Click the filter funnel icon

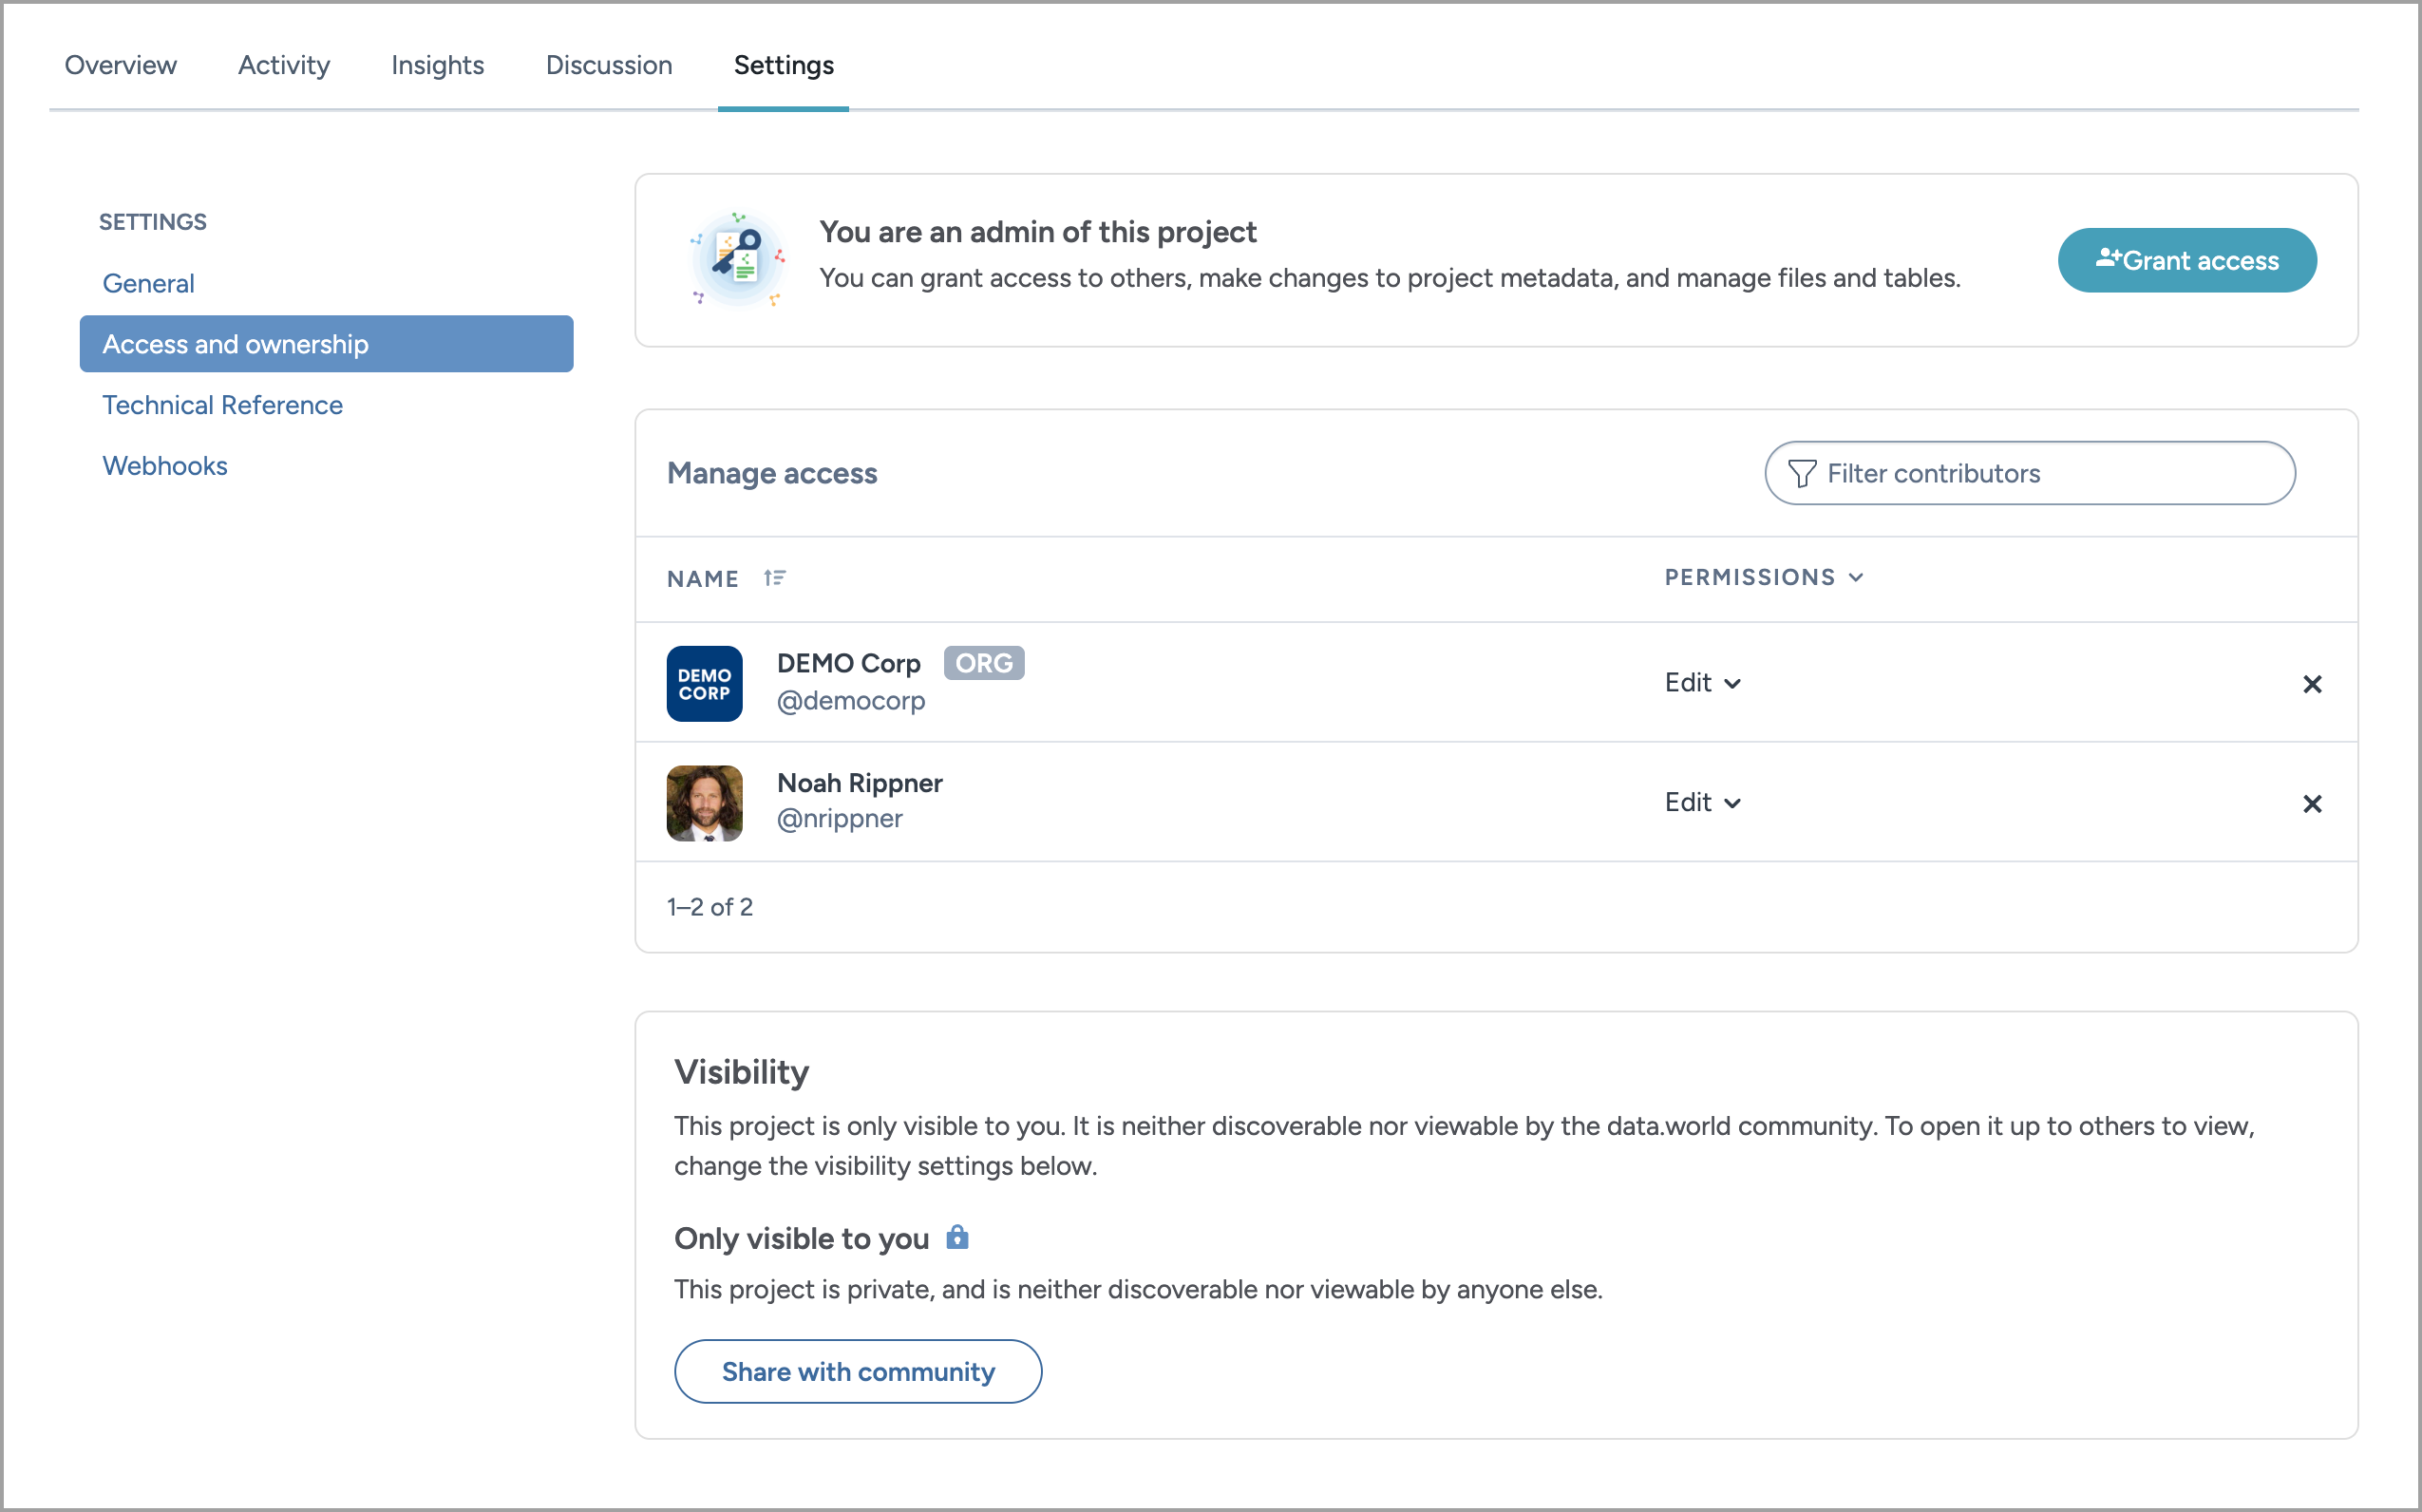pyautogui.click(x=1801, y=474)
